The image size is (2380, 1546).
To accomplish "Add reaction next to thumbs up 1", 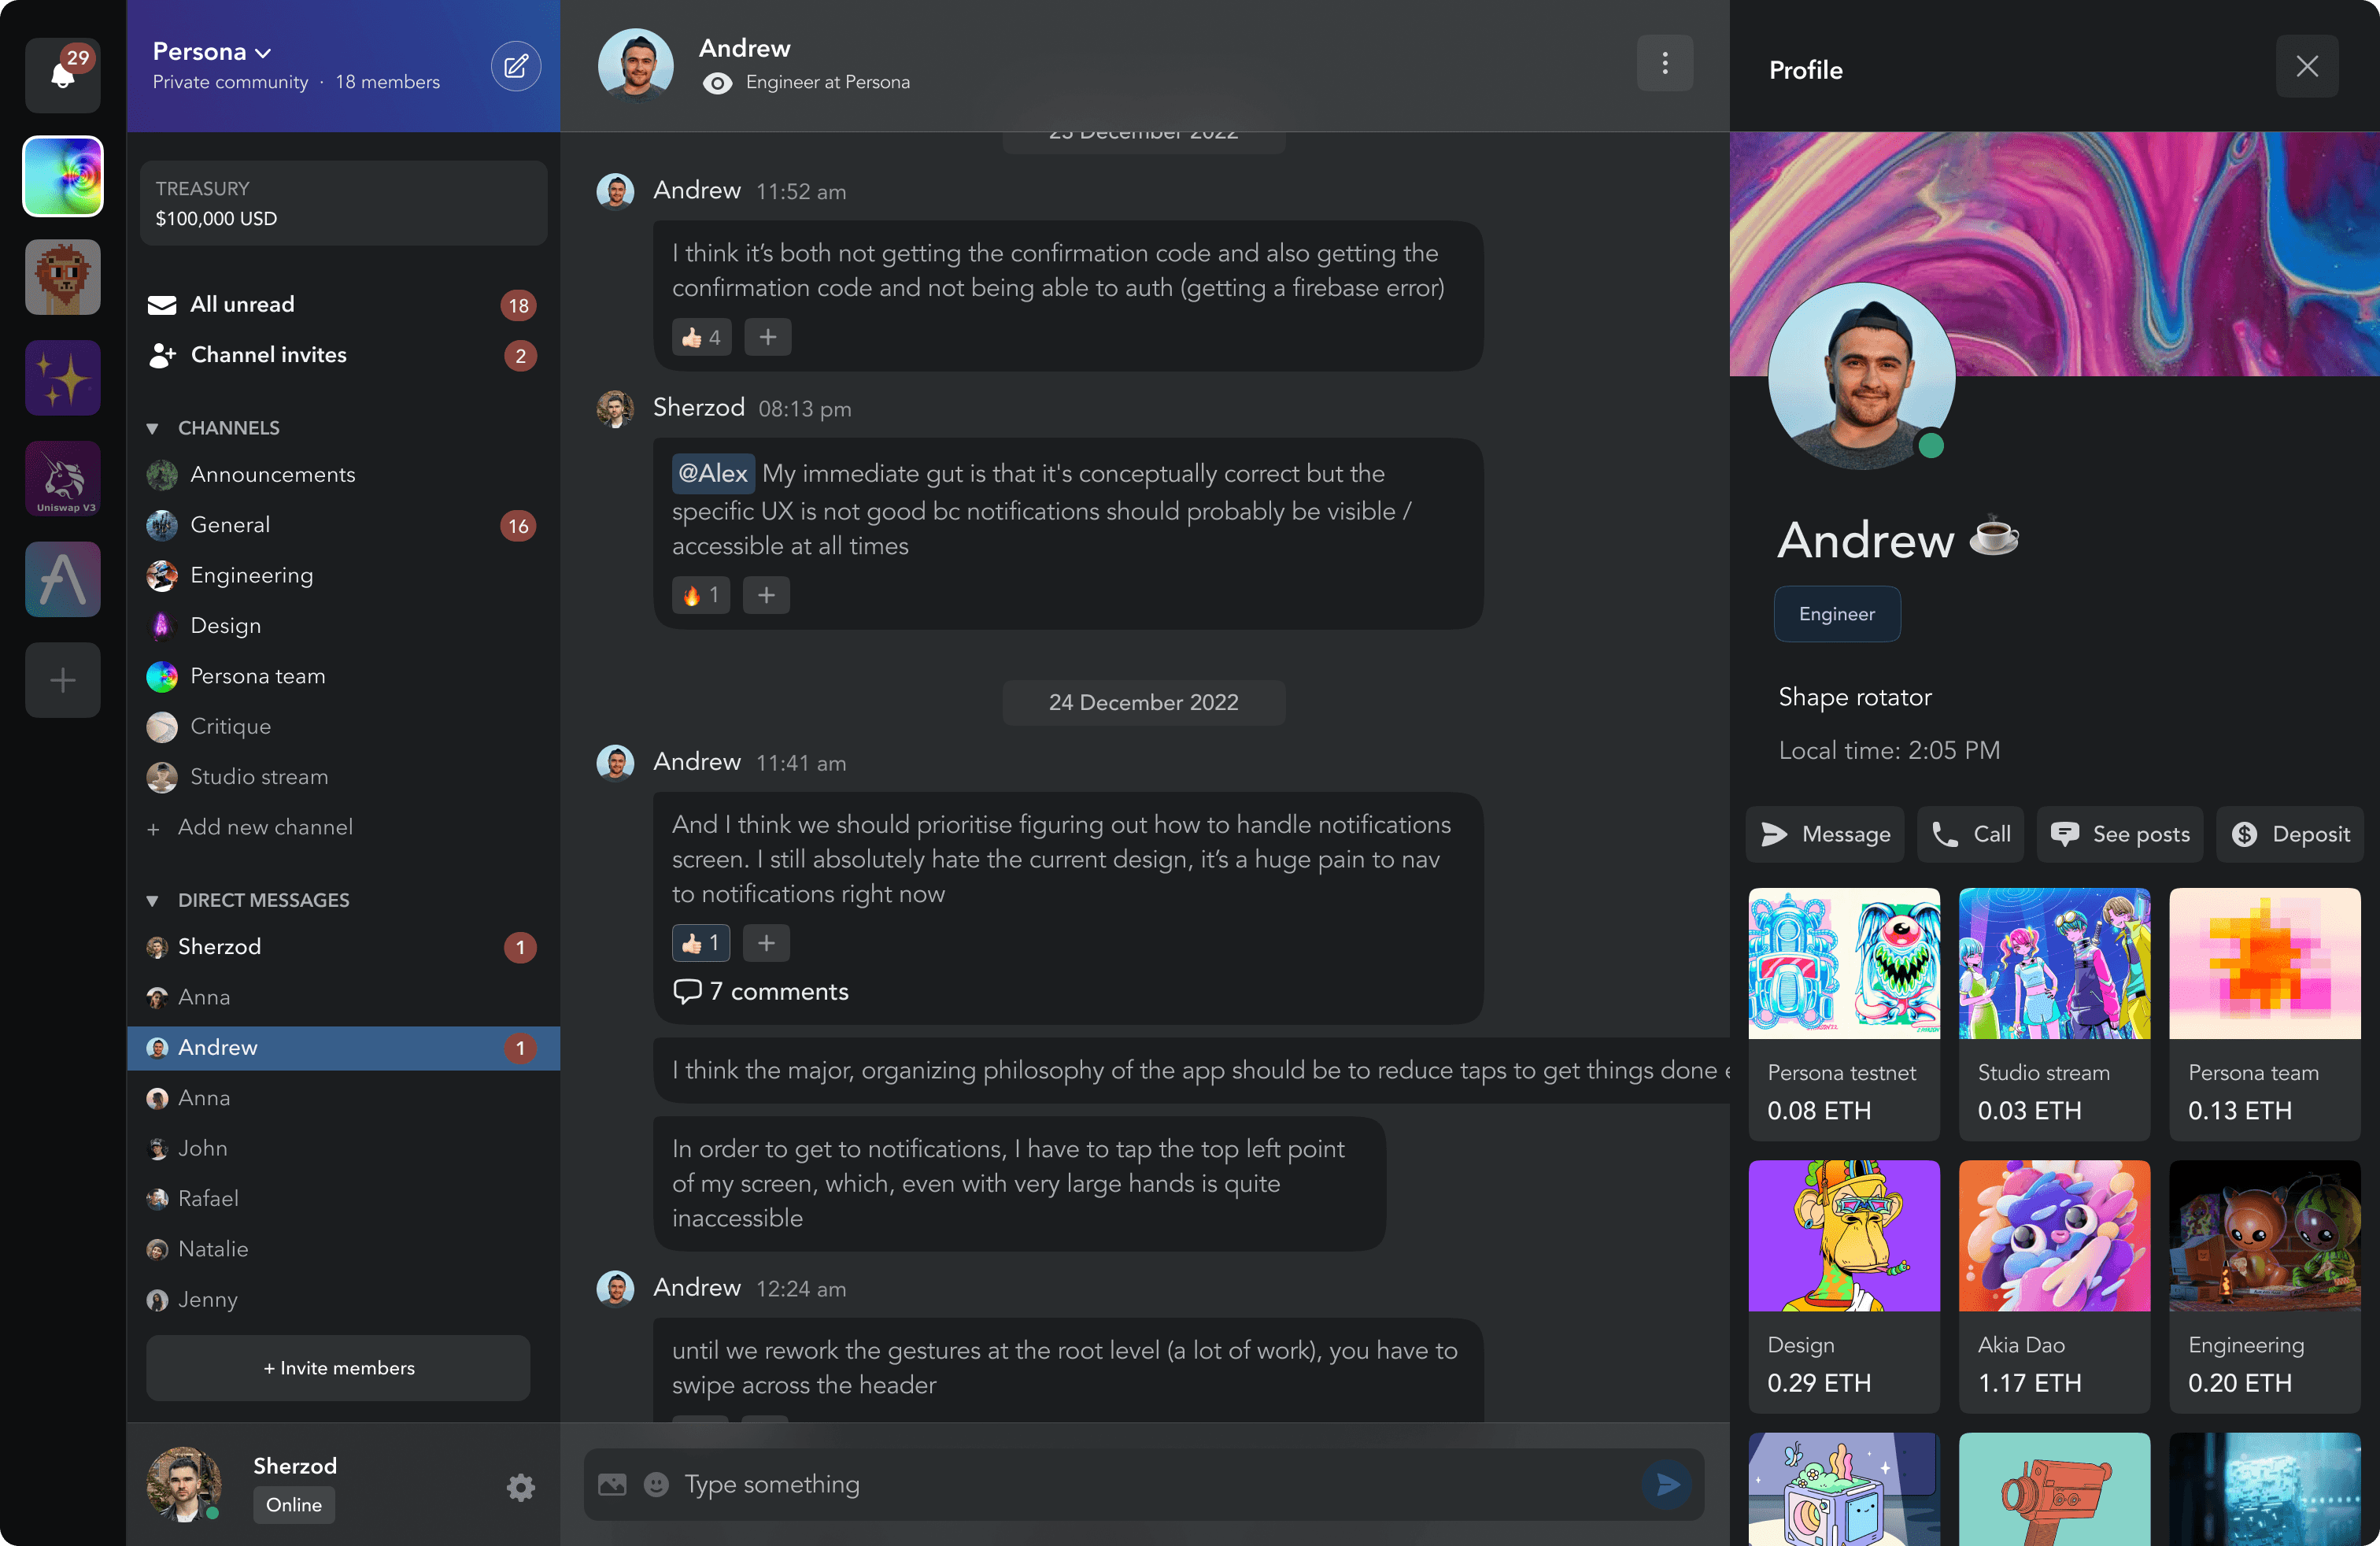I will 766,943.
